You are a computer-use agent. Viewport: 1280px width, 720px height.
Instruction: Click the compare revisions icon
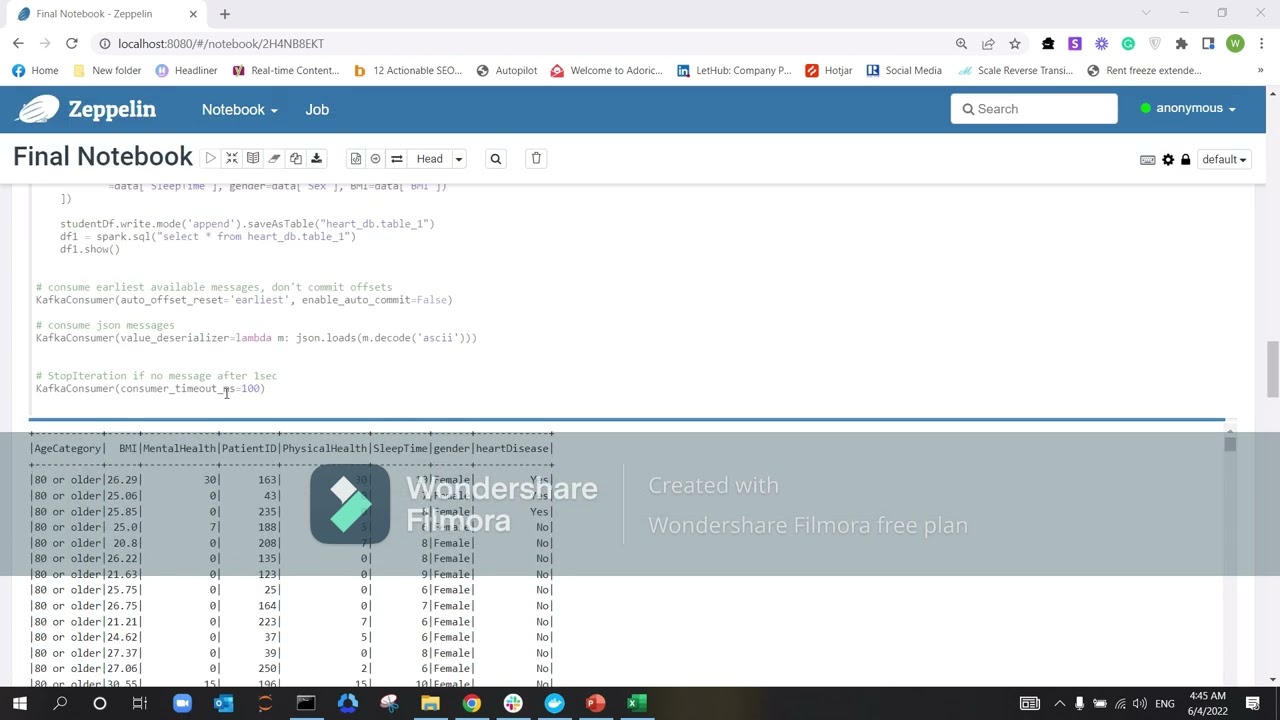pyautogui.click(x=397, y=158)
